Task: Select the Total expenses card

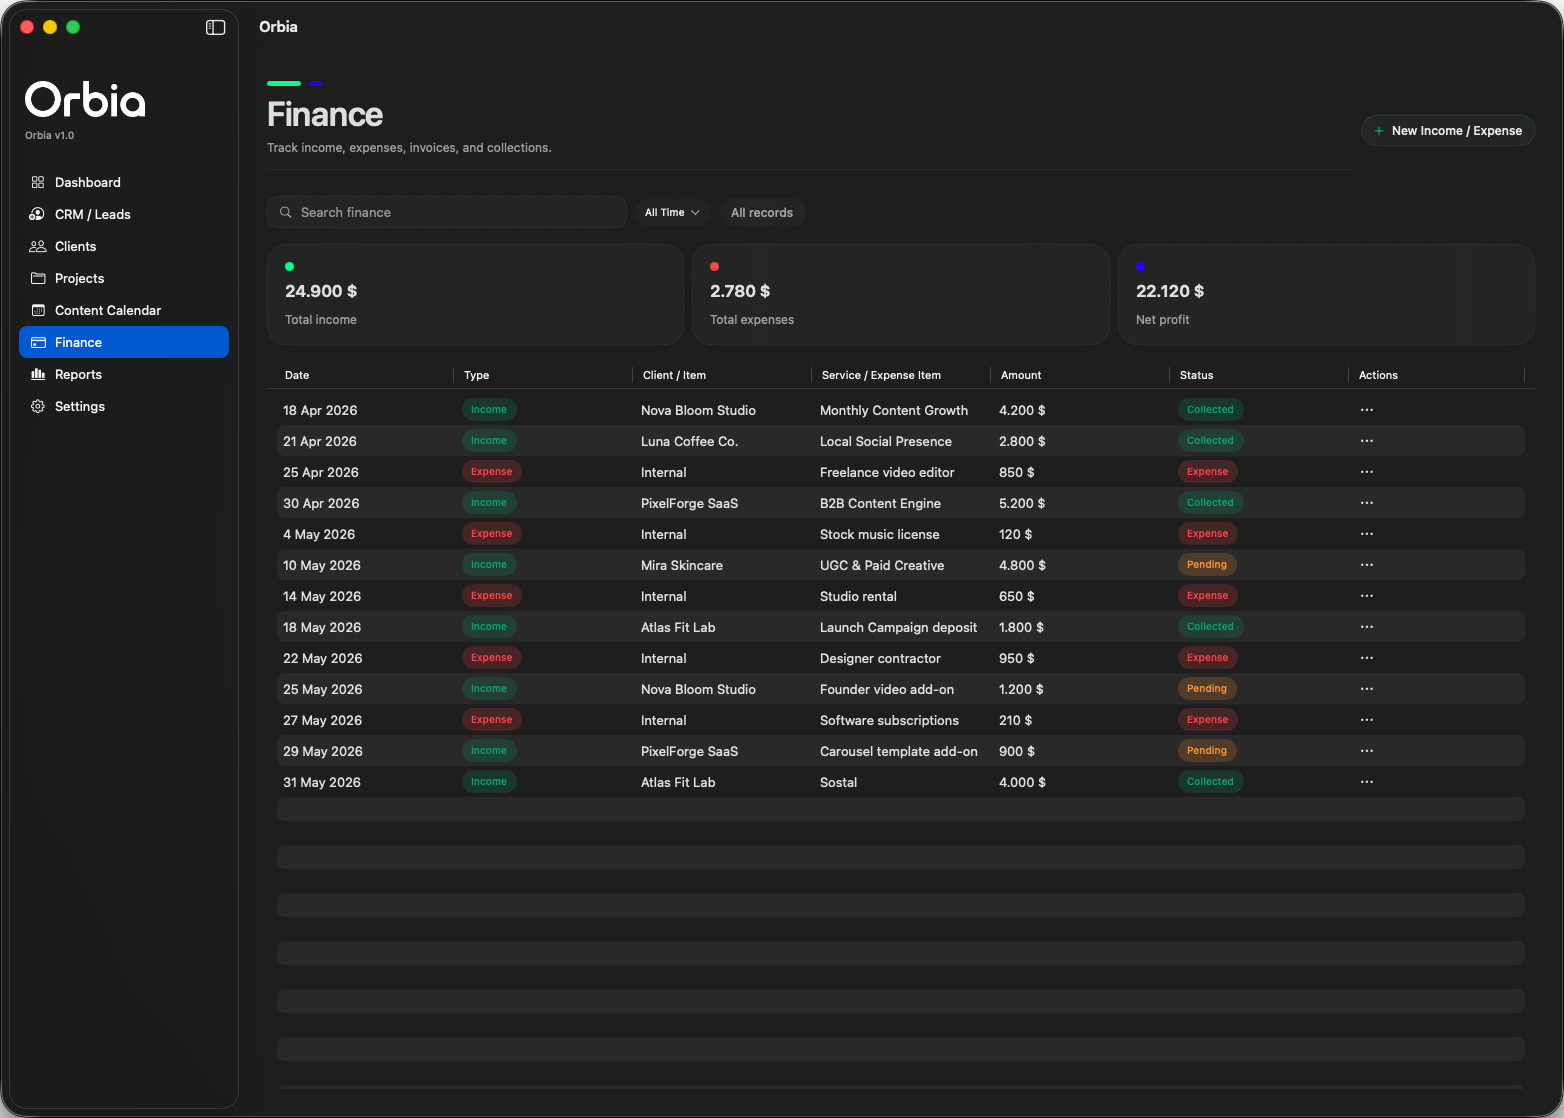Action: 901,295
